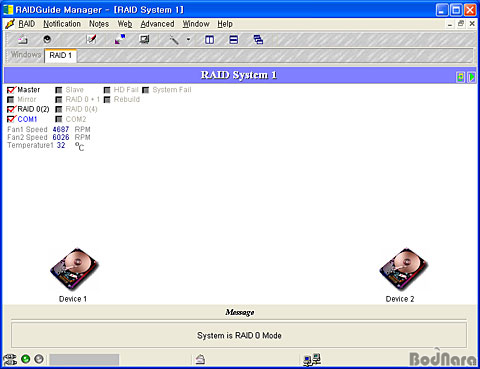
Task: Click the printer-like icon in status bar center
Action: [200, 359]
